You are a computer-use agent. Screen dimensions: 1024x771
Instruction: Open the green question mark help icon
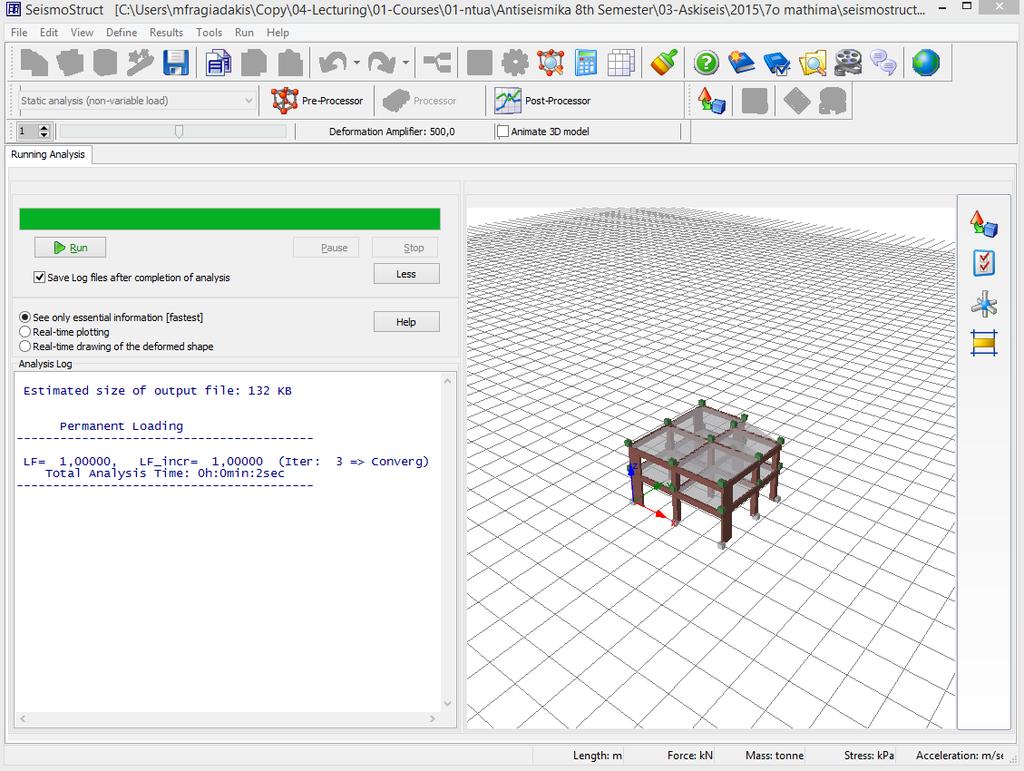point(706,63)
